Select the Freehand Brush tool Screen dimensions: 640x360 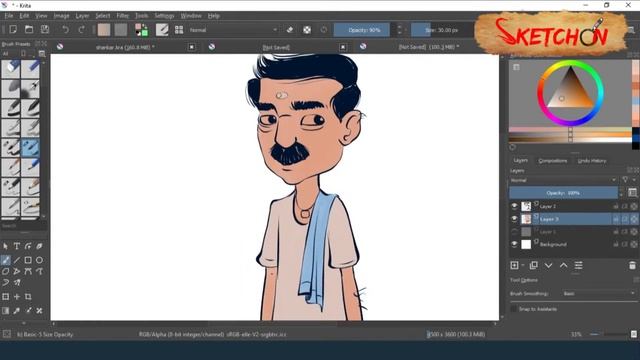5,260
